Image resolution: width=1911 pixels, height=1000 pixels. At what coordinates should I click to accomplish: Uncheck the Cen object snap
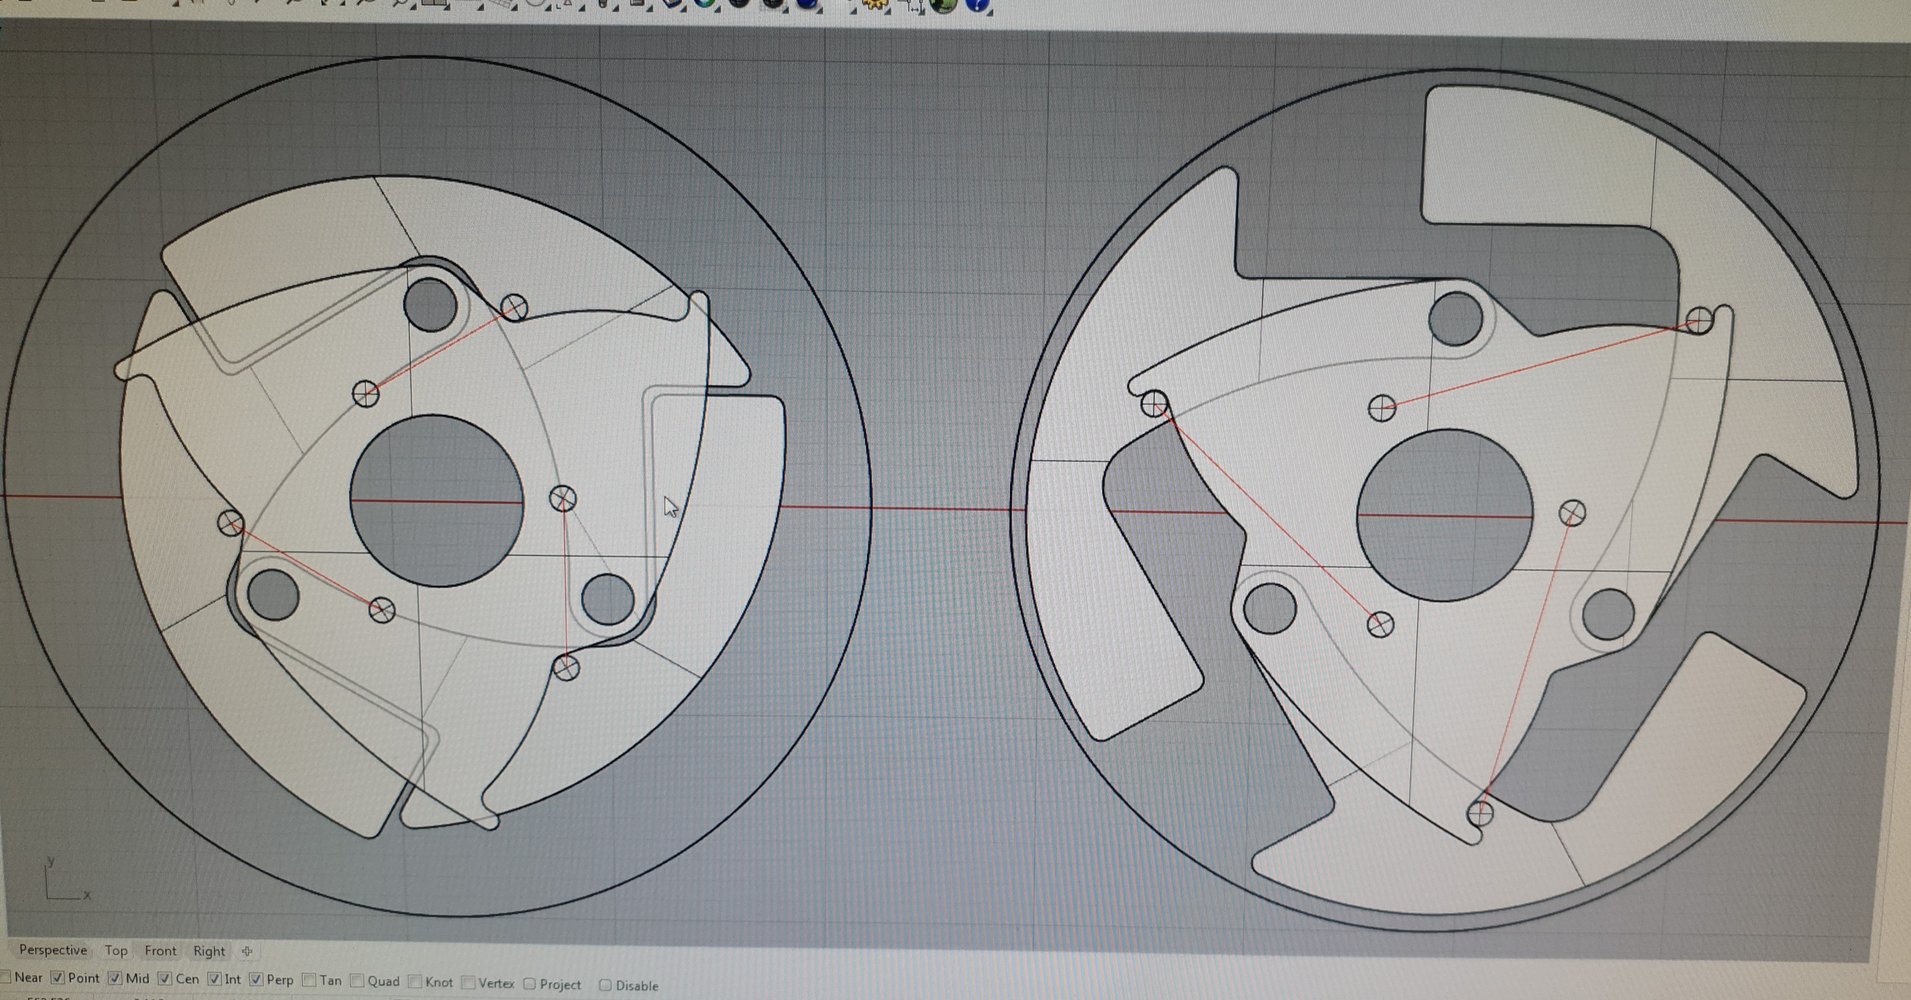[x=164, y=978]
